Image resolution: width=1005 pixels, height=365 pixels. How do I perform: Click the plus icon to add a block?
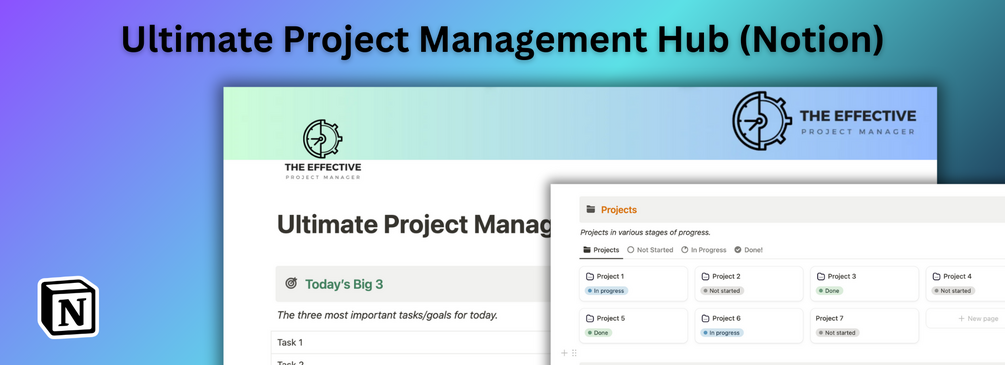pyautogui.click(x=564, y=353)
